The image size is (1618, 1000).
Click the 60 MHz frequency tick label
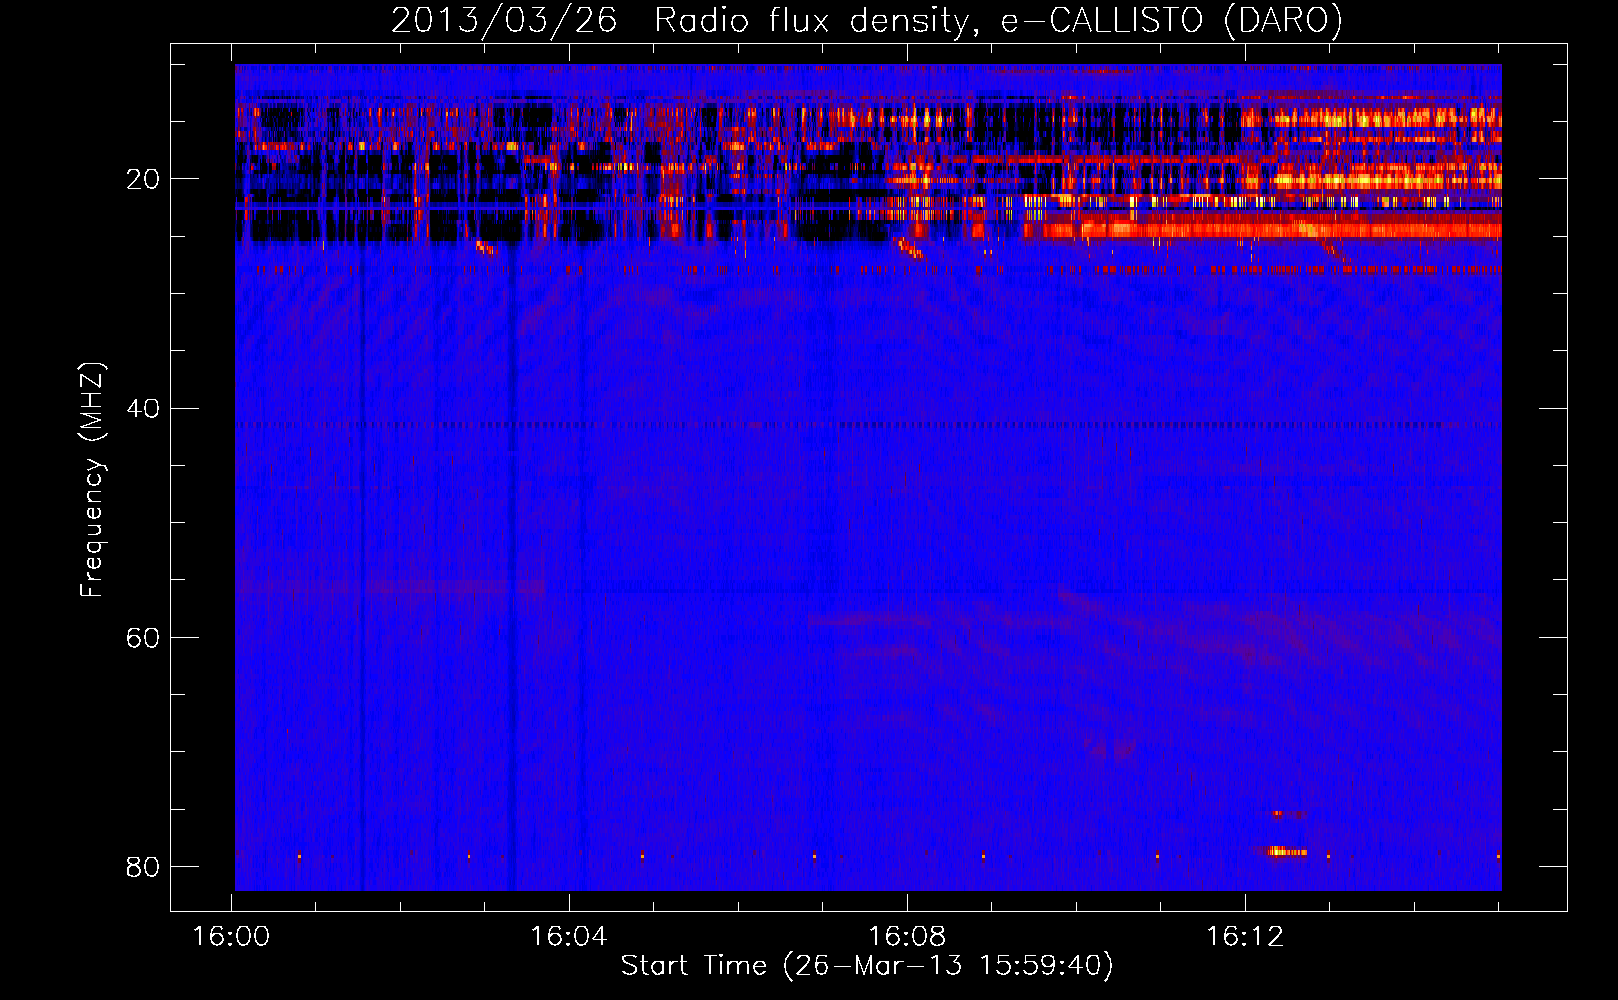[142, 638]
